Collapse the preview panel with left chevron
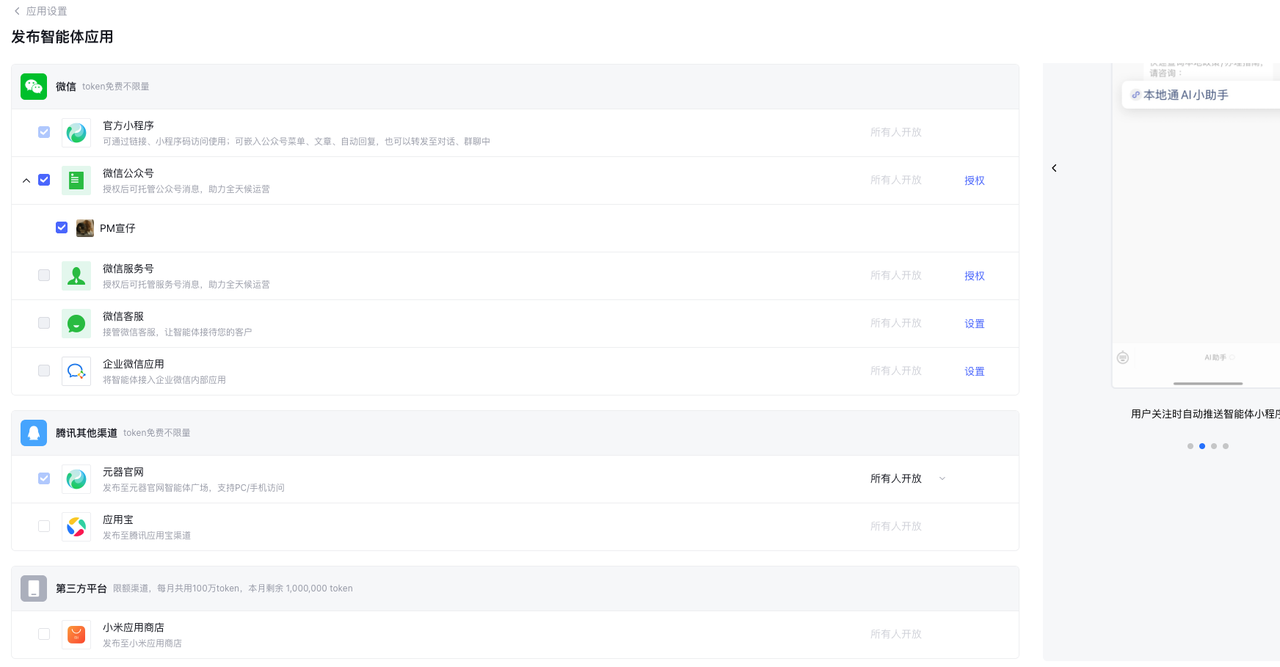This screenshot has width=1280, height=667. (x=1054, y=168)
